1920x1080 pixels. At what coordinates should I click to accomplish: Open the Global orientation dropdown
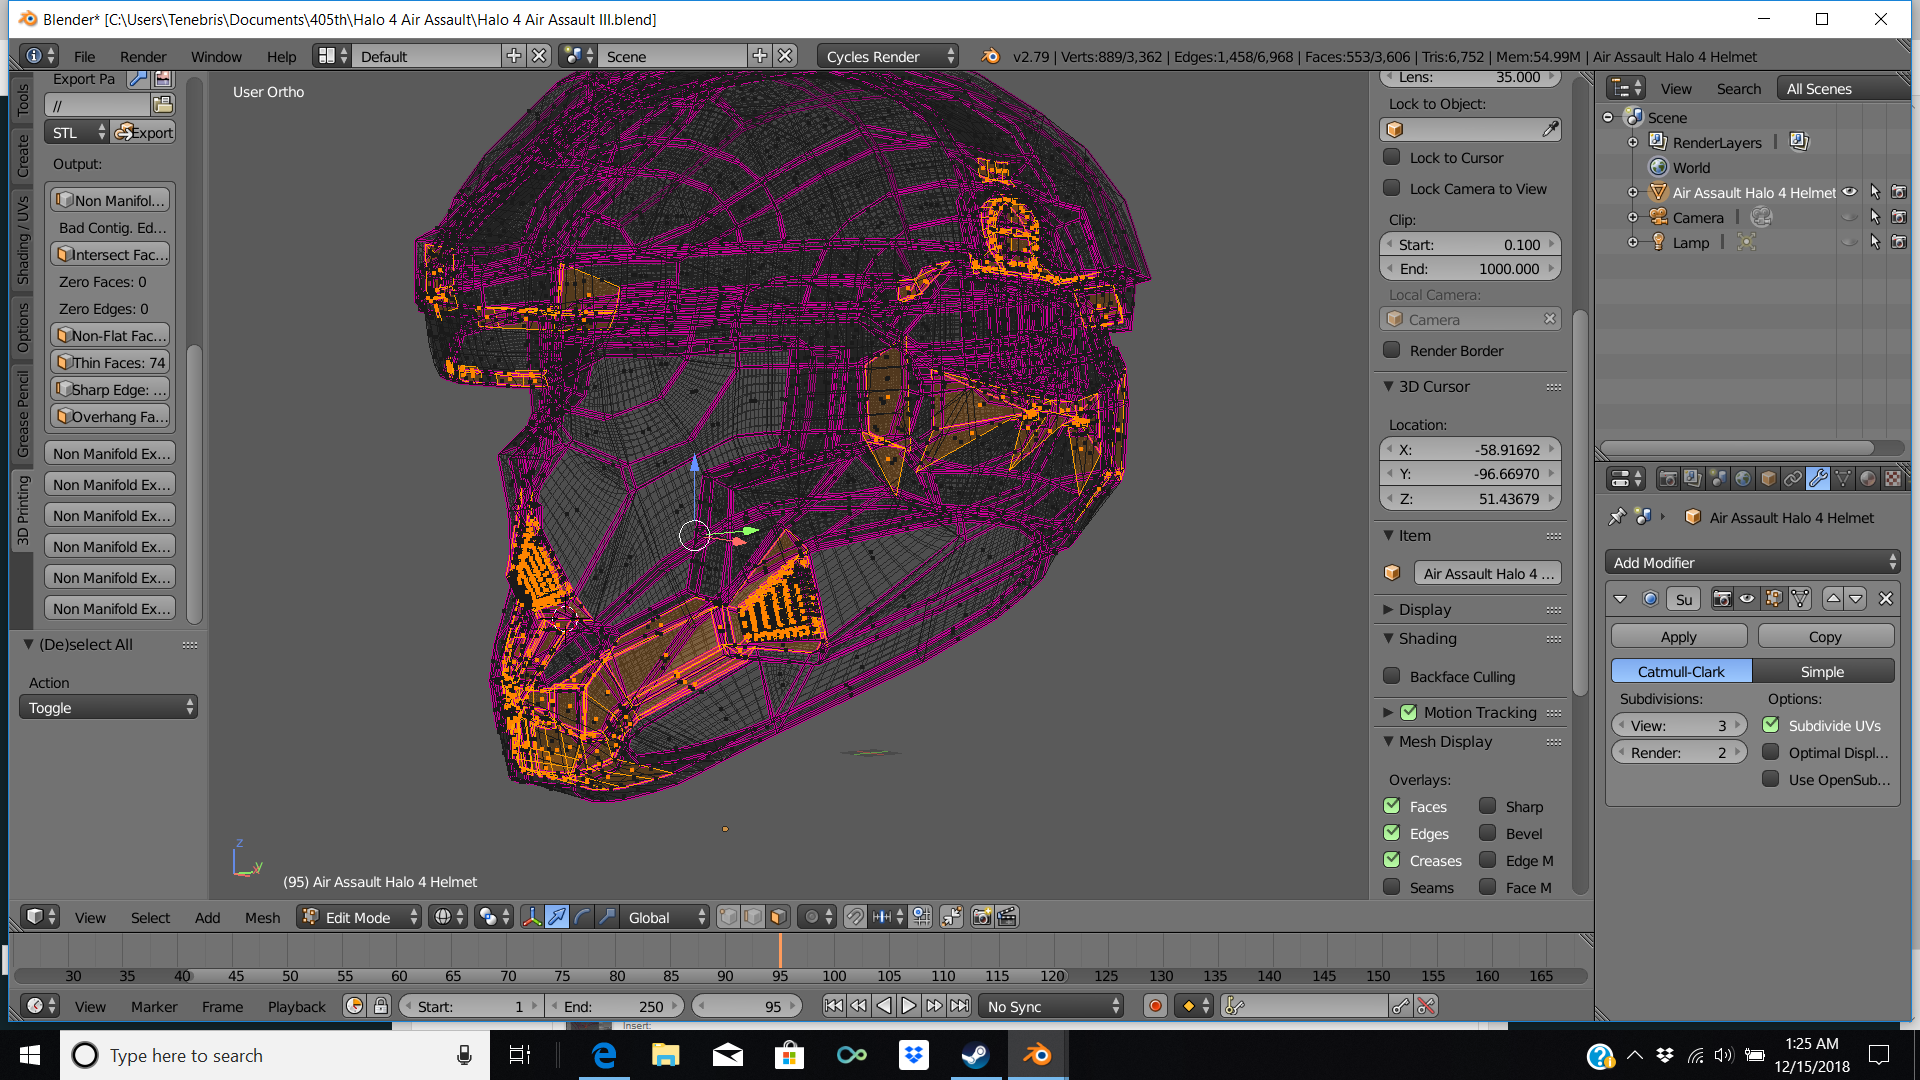(x=663, y=917)
